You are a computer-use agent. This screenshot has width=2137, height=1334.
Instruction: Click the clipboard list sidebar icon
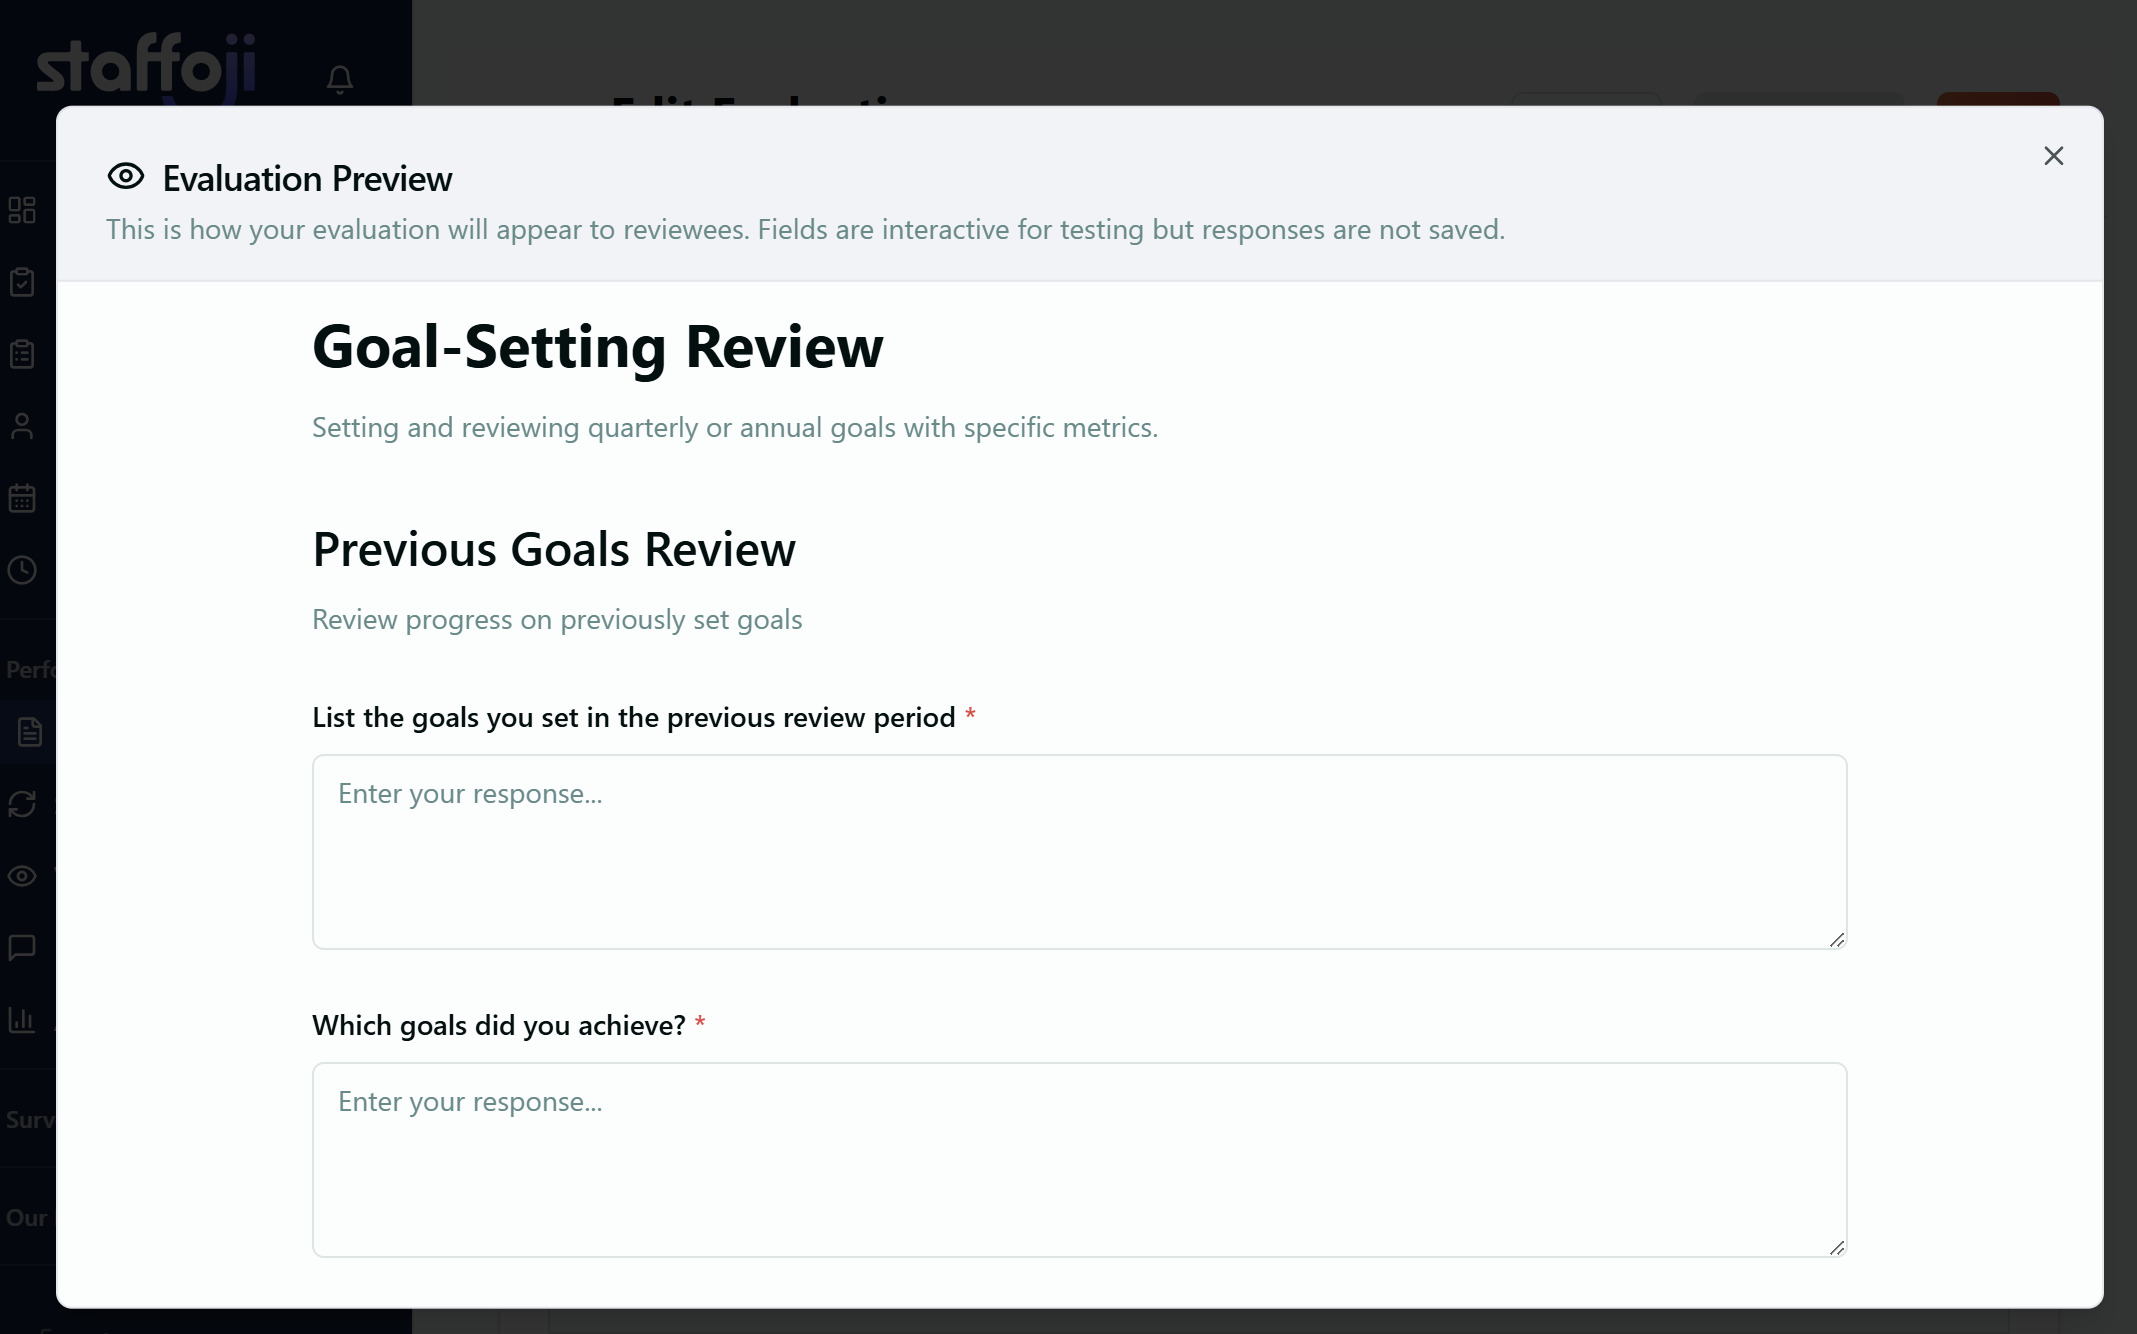tap(22, 354)
